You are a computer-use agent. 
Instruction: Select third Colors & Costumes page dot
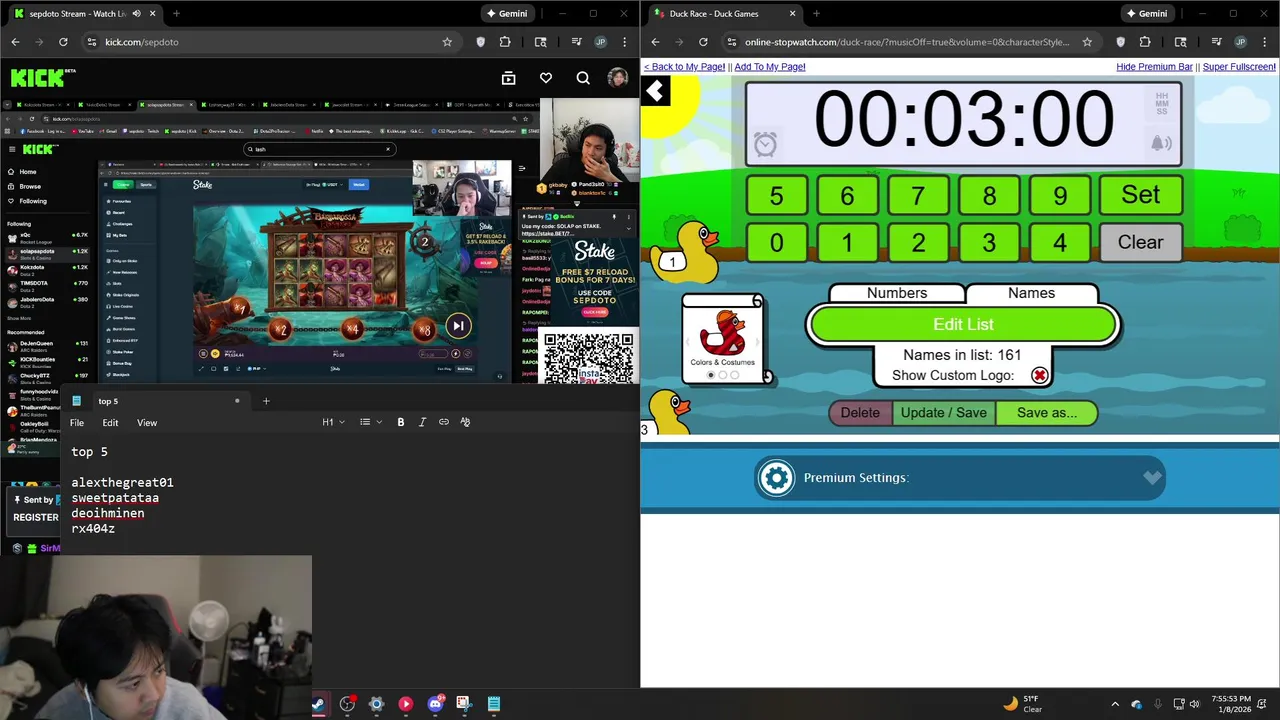click(x=735, y=375)
